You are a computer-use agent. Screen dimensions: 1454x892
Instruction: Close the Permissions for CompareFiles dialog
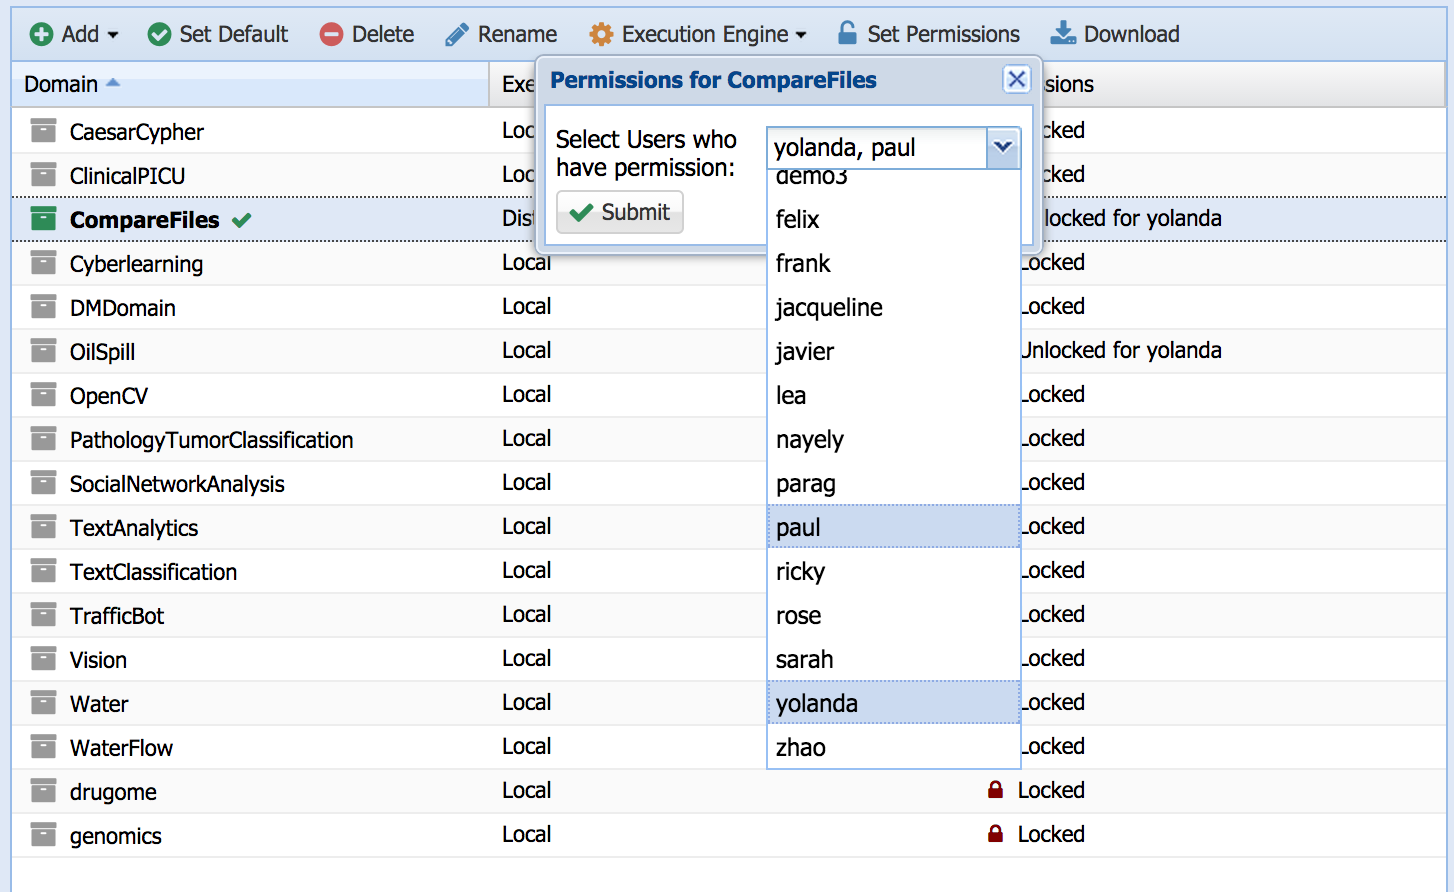(1016, 80)
